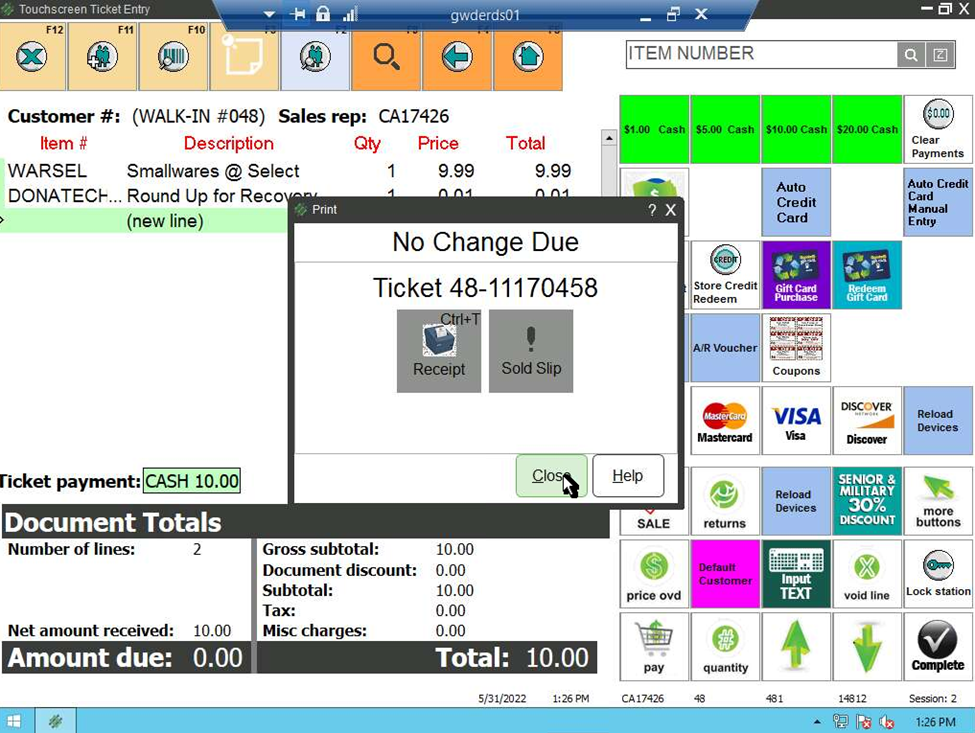Apply a $20.00 Cash payment
975x733 pixels.
pyautogui.click(x=867, y=128)
